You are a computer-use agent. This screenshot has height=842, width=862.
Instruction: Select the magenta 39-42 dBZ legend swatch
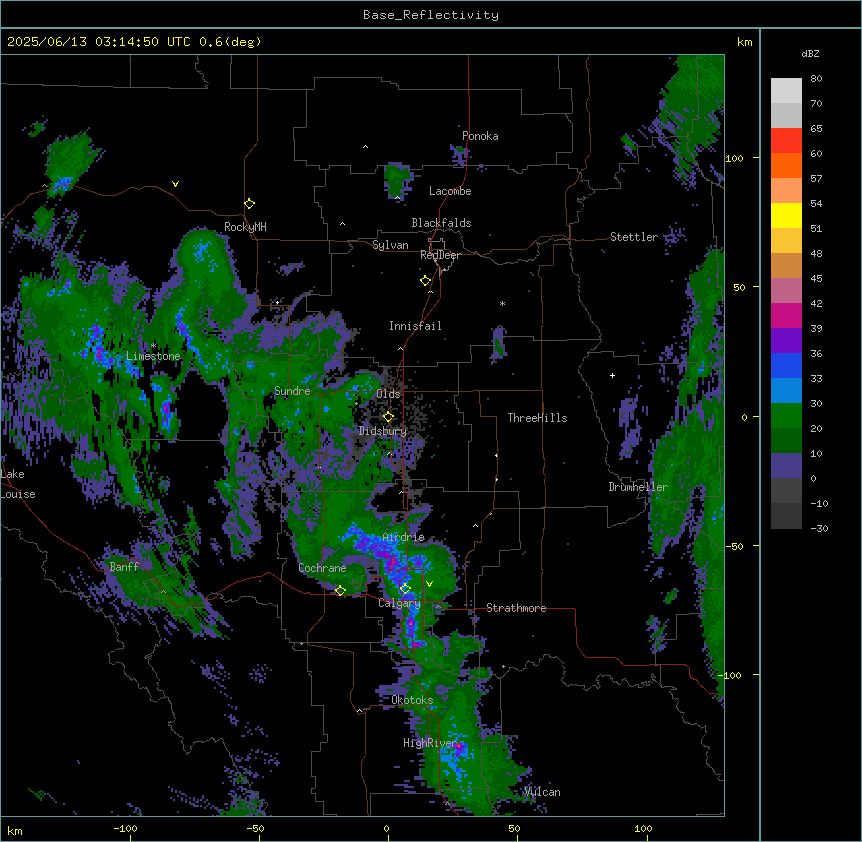(x=786, y=316)
